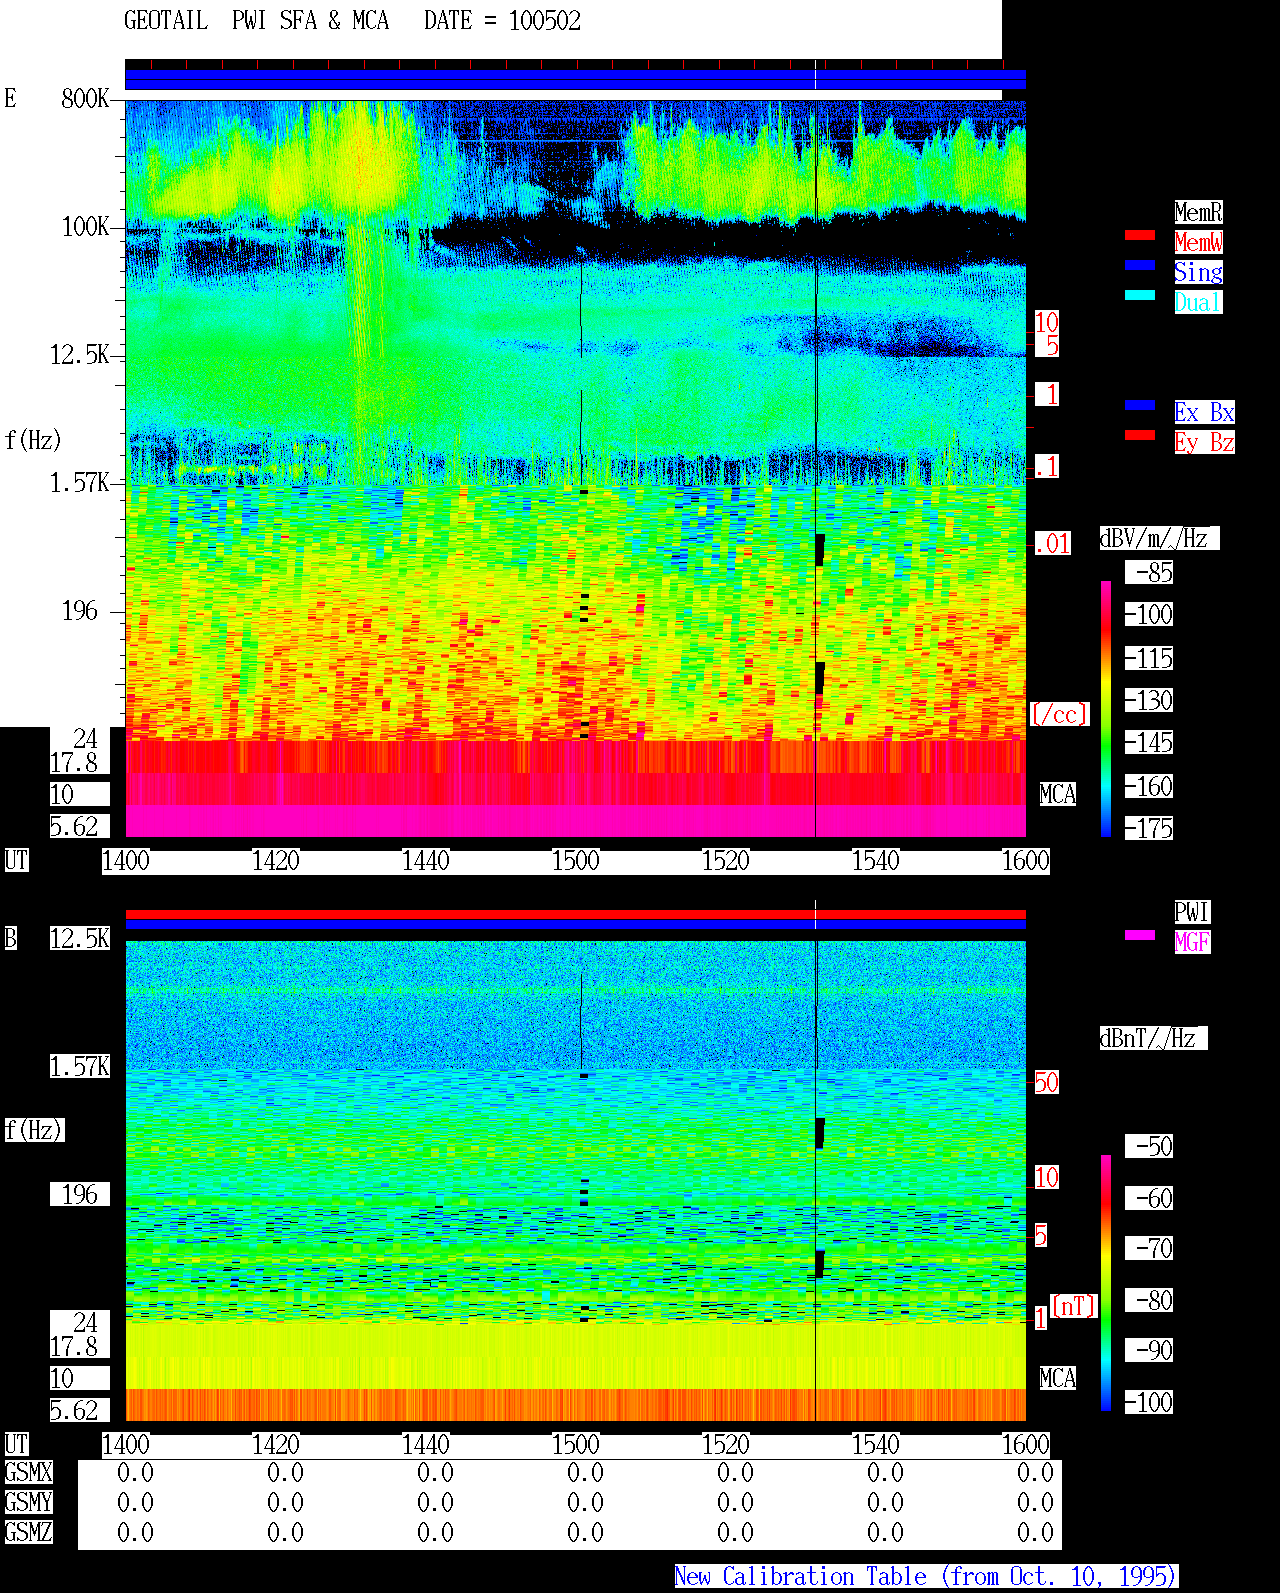Click the "MGF" legend text
This screenshot has height=1593, width=1280.
[x=1192, y=942]
